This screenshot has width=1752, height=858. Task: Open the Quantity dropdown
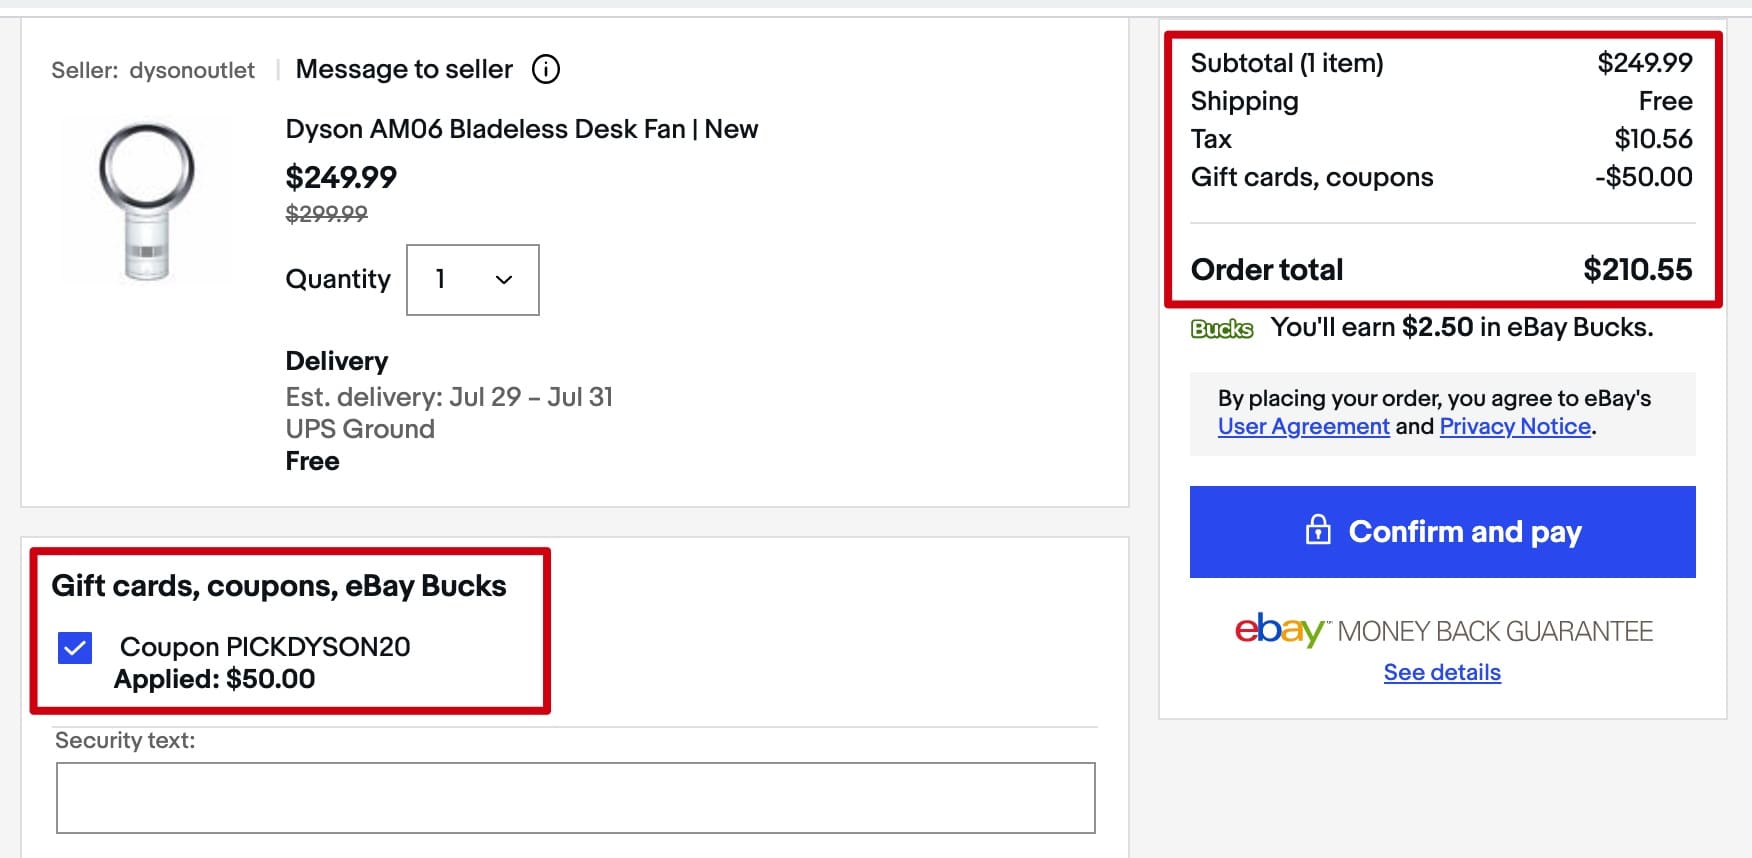472,280
